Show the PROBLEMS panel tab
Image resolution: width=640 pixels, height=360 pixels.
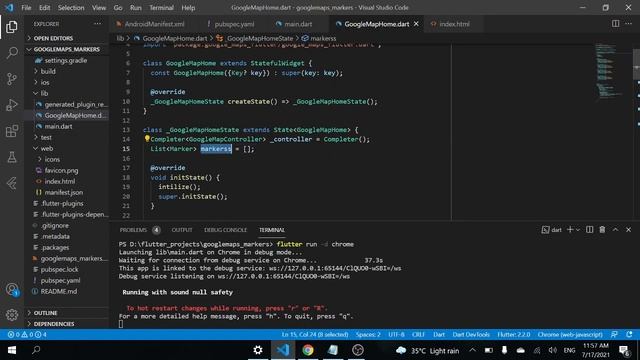[133, 230]
